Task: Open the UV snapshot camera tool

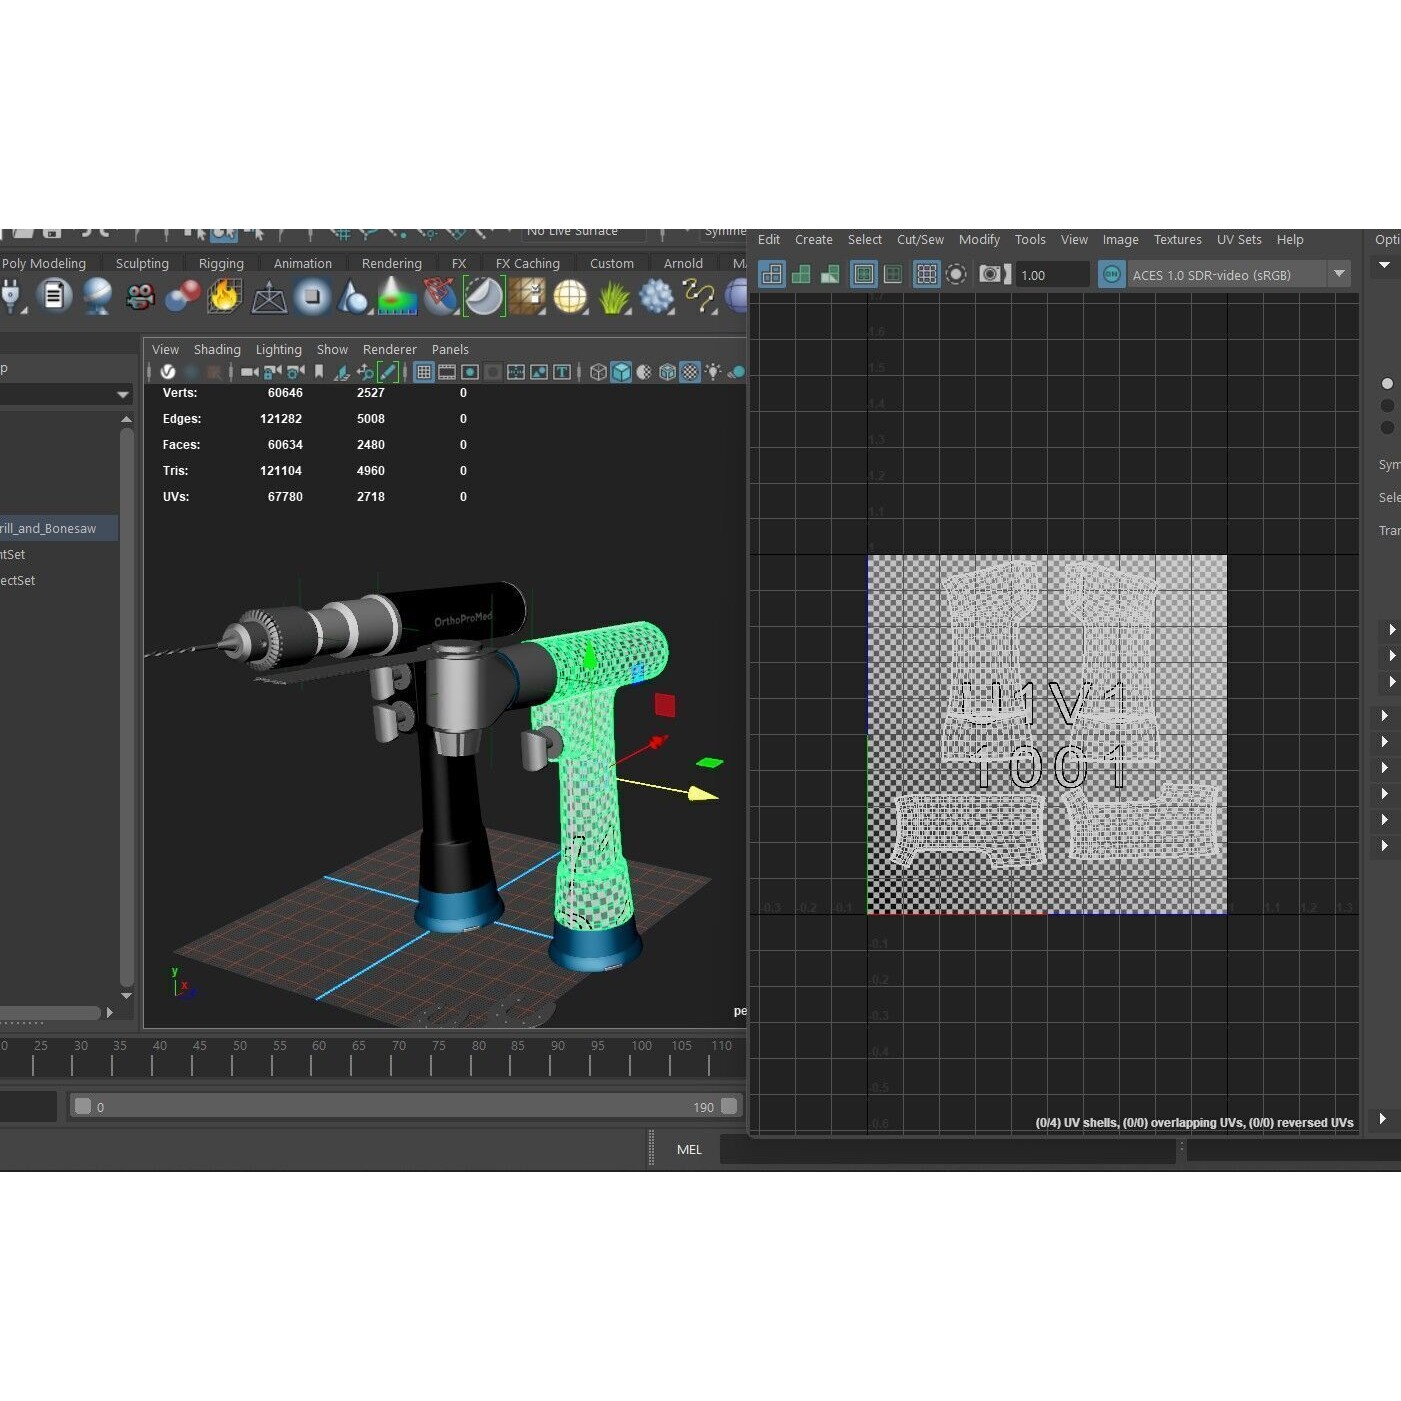Action: pos(989,274)
